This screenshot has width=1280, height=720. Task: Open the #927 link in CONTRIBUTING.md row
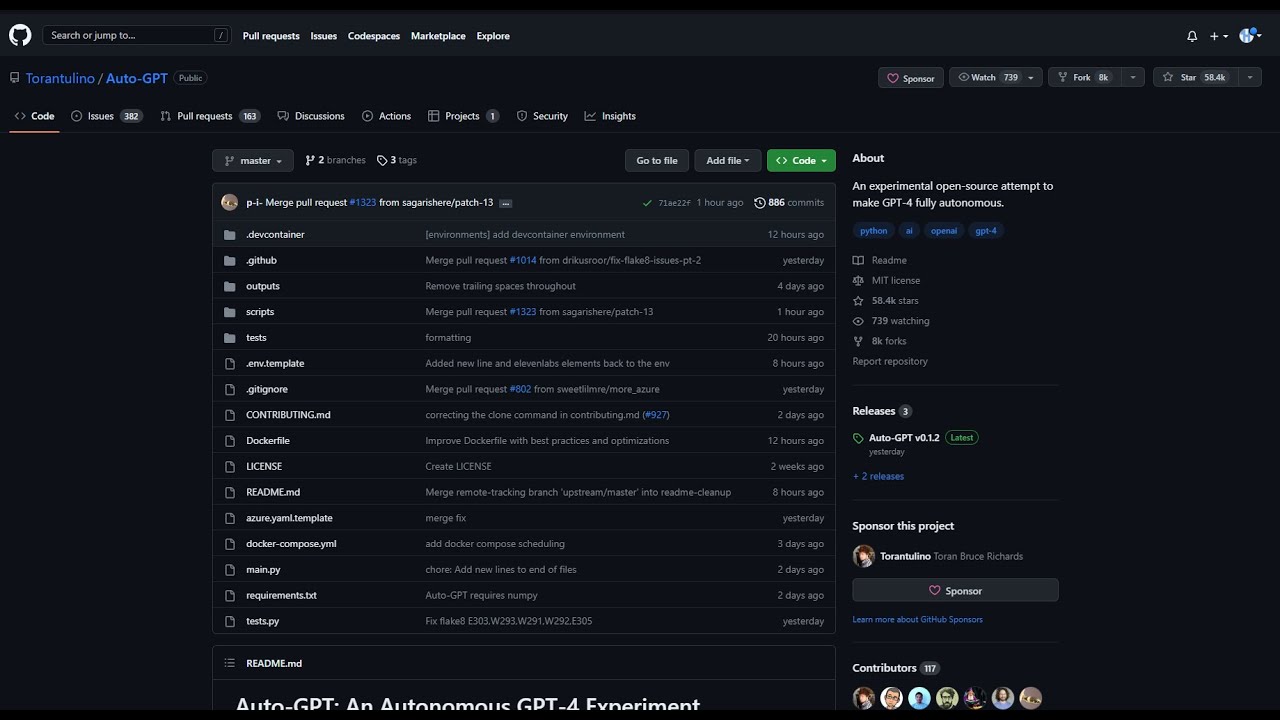tap(655, 415)
